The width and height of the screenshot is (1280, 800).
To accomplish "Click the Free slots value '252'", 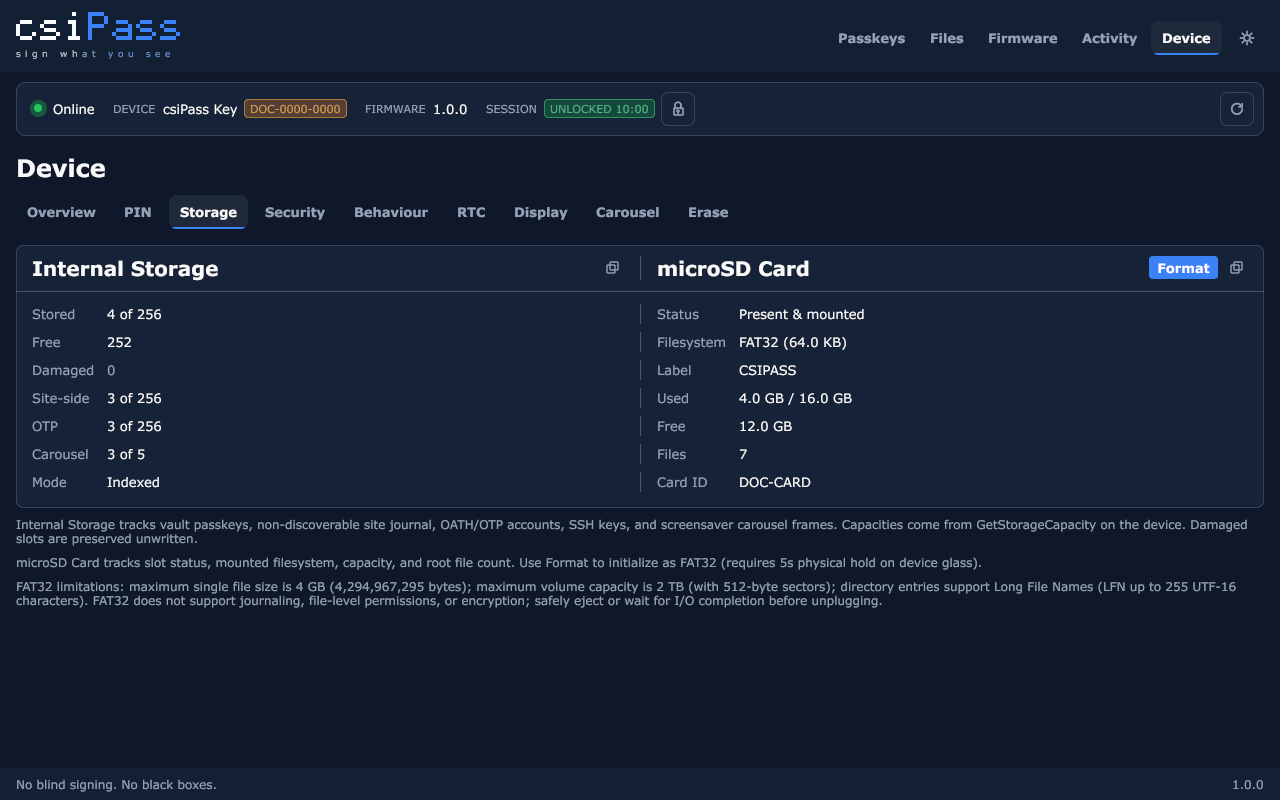I will (x=119, y=342).
